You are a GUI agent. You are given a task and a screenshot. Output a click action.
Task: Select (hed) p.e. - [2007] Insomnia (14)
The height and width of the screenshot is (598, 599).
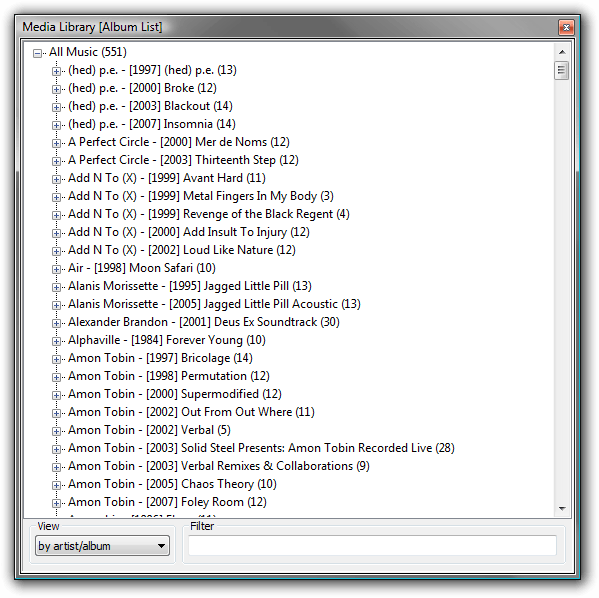click(152, 124)
